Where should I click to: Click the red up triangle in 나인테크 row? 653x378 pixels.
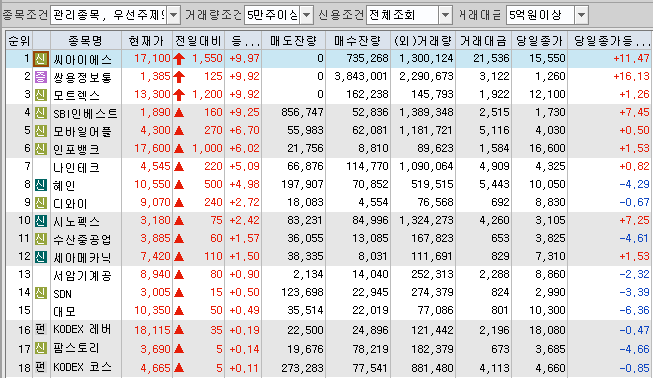pos(179,167)
